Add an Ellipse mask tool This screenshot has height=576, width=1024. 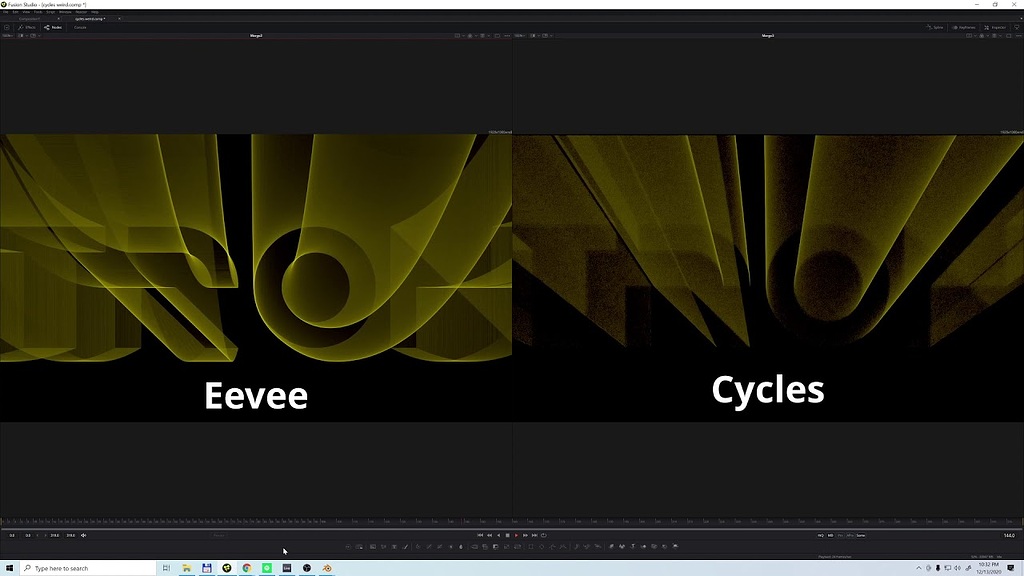coord(541,547)
